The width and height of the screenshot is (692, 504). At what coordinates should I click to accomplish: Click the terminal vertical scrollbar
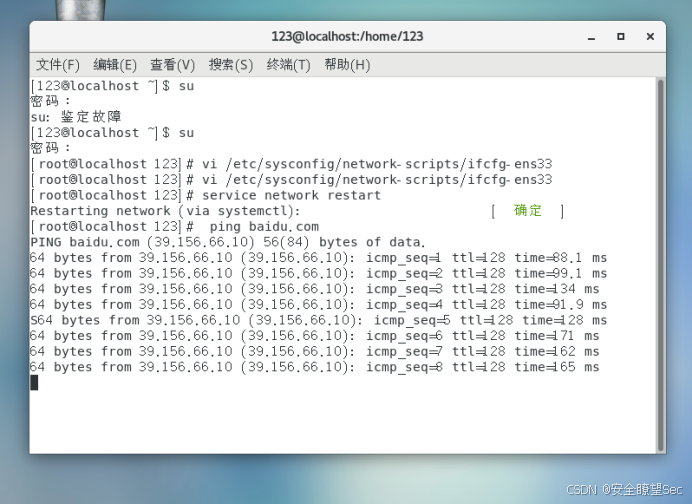(660, 265)
